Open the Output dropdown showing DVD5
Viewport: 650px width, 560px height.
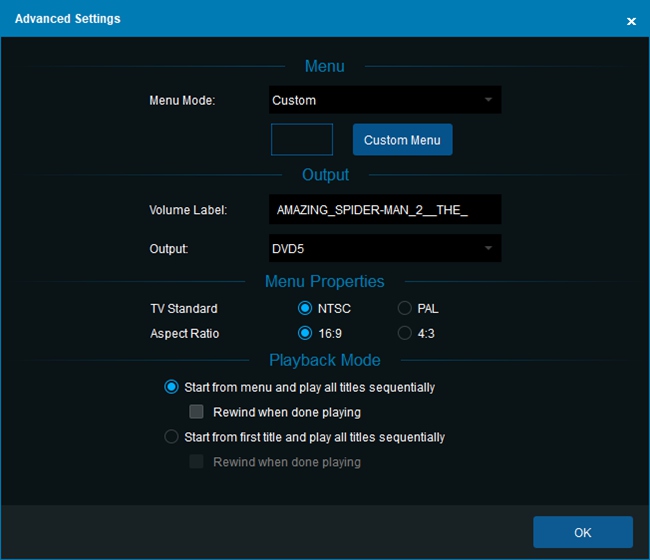385,248
